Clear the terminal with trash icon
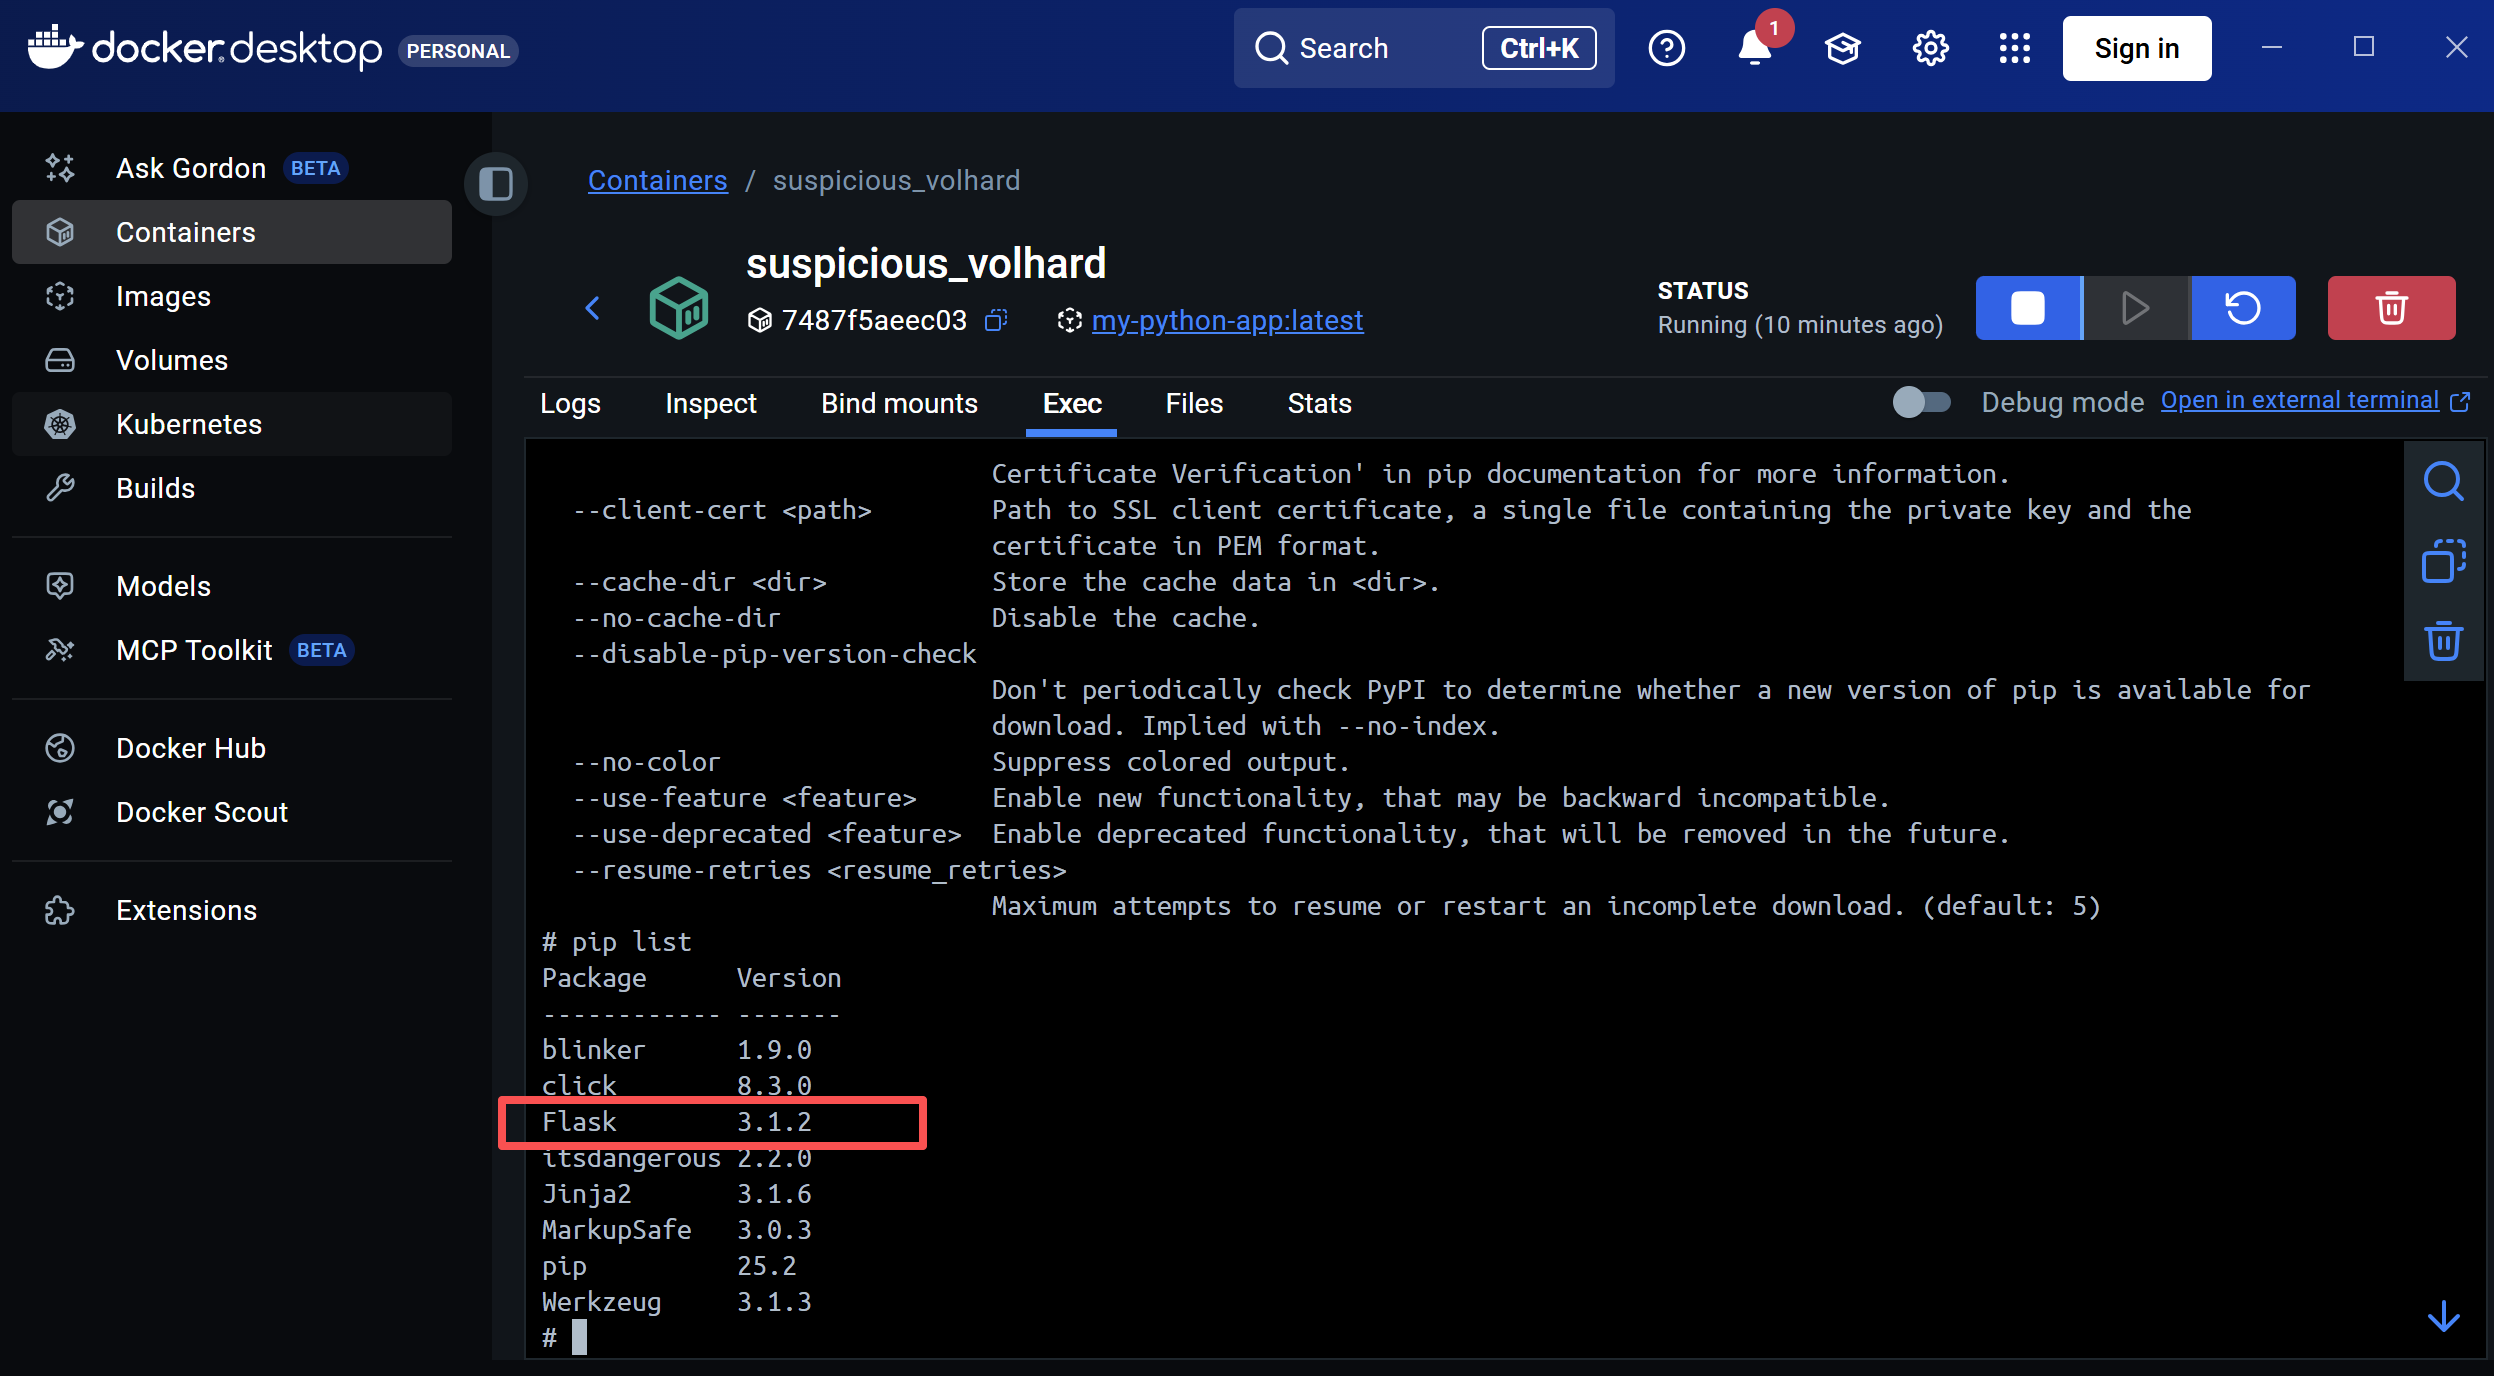The image size is (2494, 1376). pyautogui.click(x=2443, y=641)
